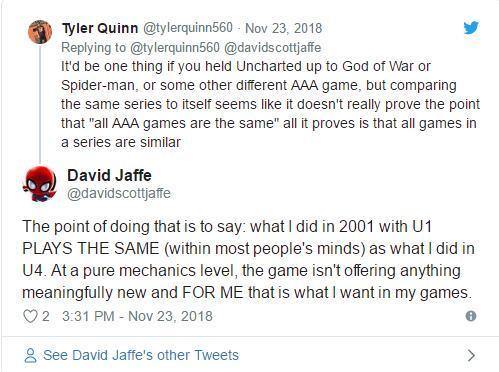Screen dimensions: 499x372
Task: Open See David Jaffe's other Tweets
Action: click(x=141, y=355)
